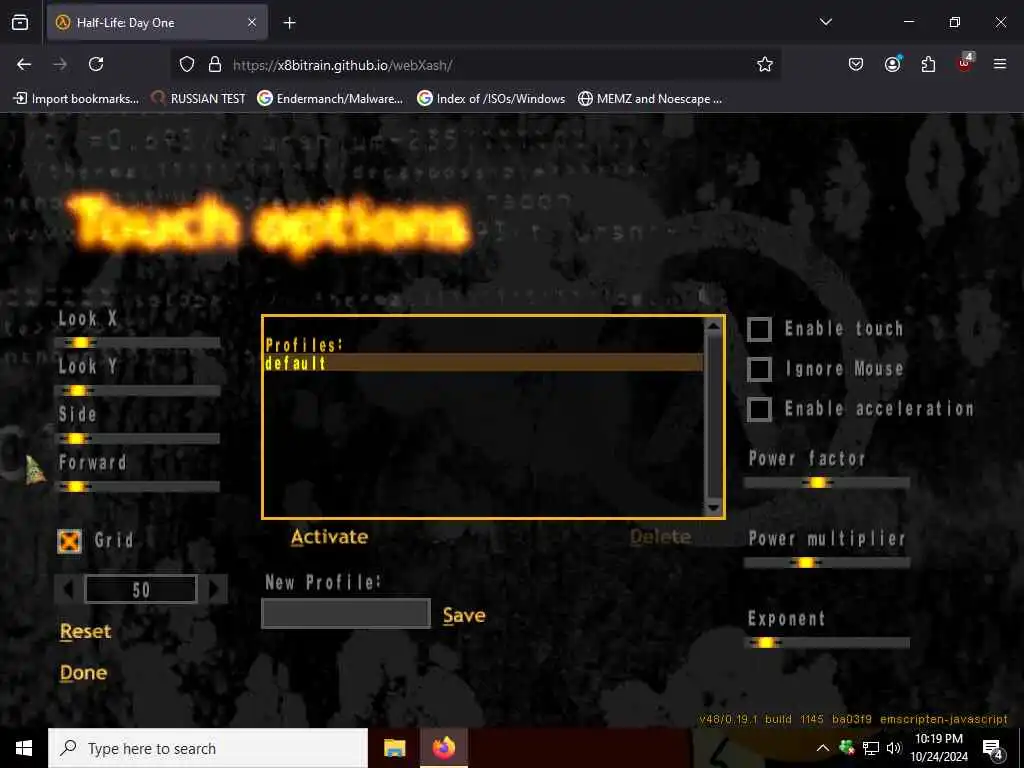This screenshot has height=768, width=1024.
Task: Open Windows Start menu
Action: [x=24, y=748]
